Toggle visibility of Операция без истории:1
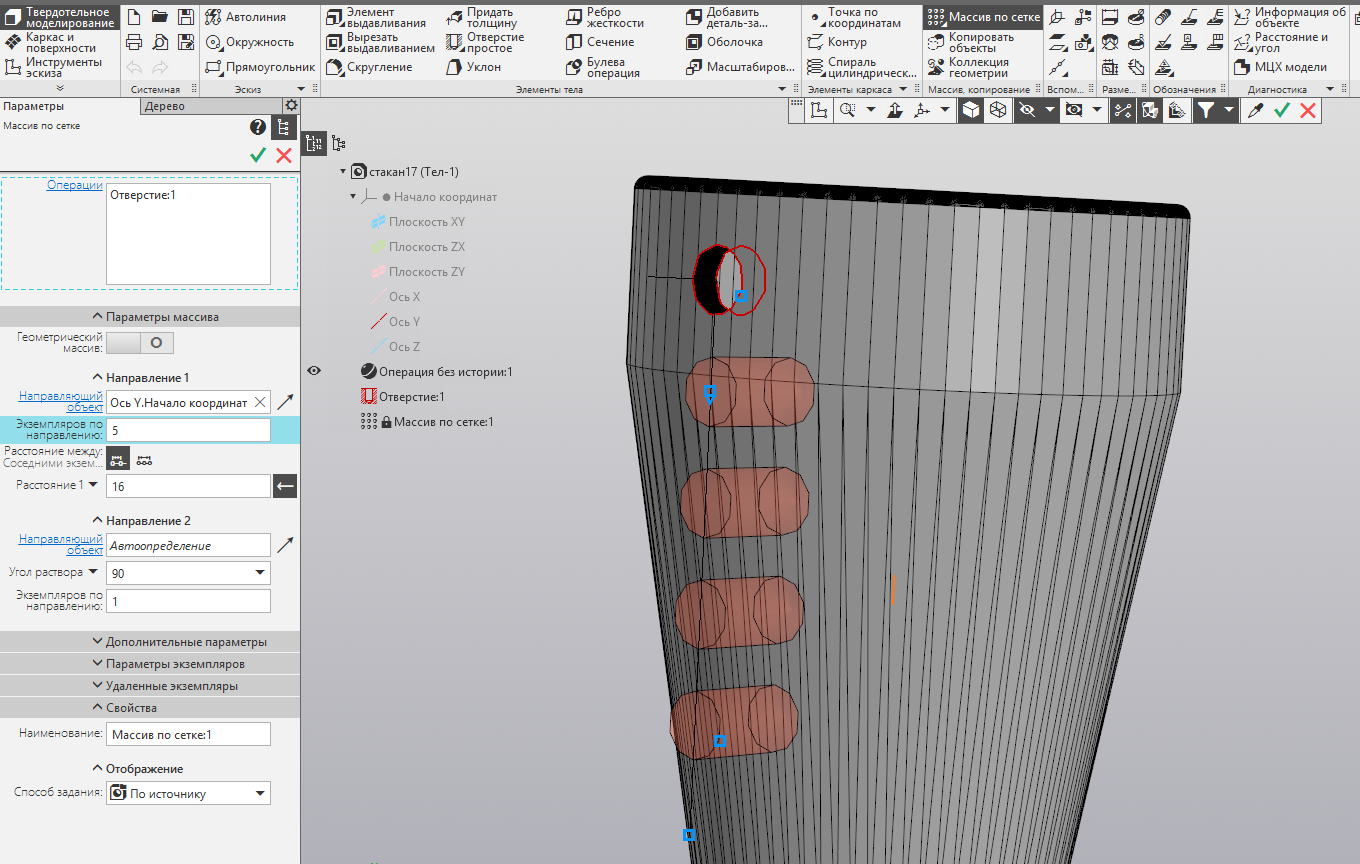Screen dimensions: 1360x864 click(x=314, y=371)
